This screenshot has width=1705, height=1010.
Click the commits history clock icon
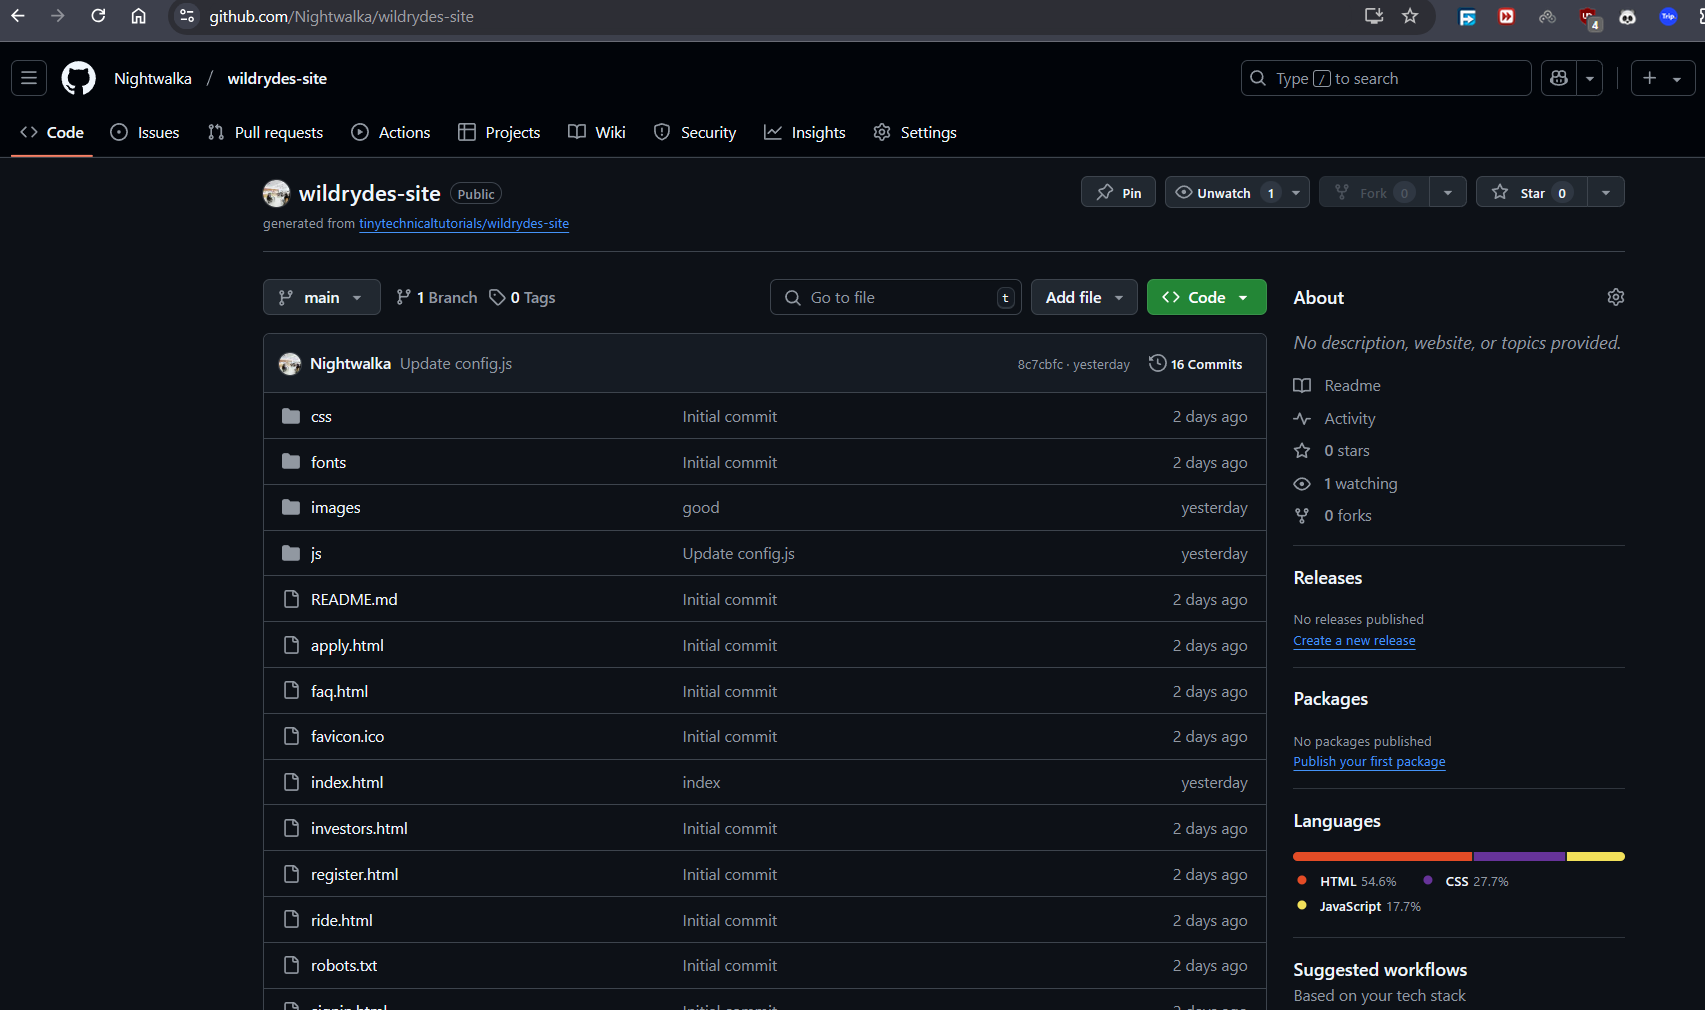tap(1157, 363)
